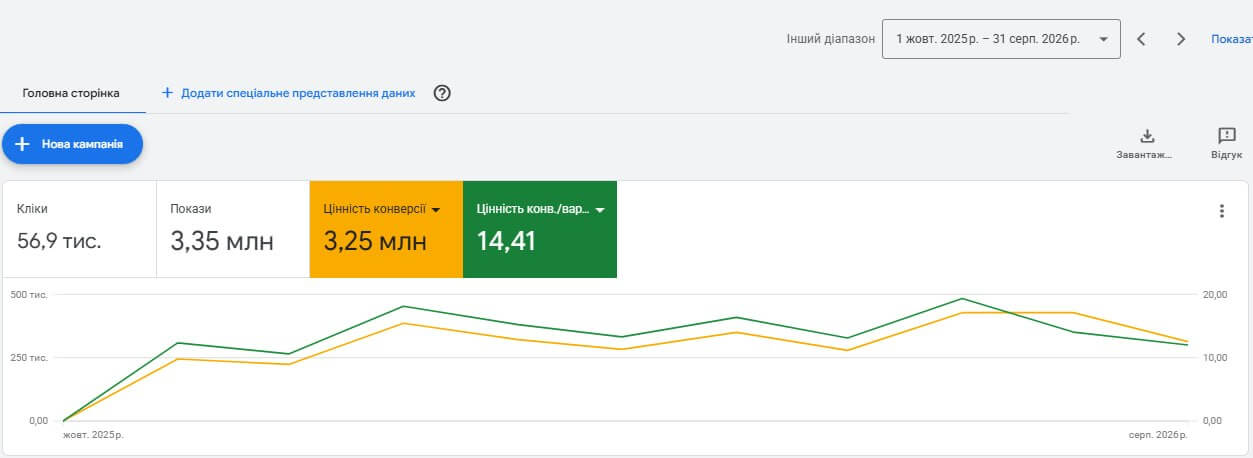Click Додати спеціальне представлення даних link
Viewport: 1253px width, 458px height.
pos(288,93)
